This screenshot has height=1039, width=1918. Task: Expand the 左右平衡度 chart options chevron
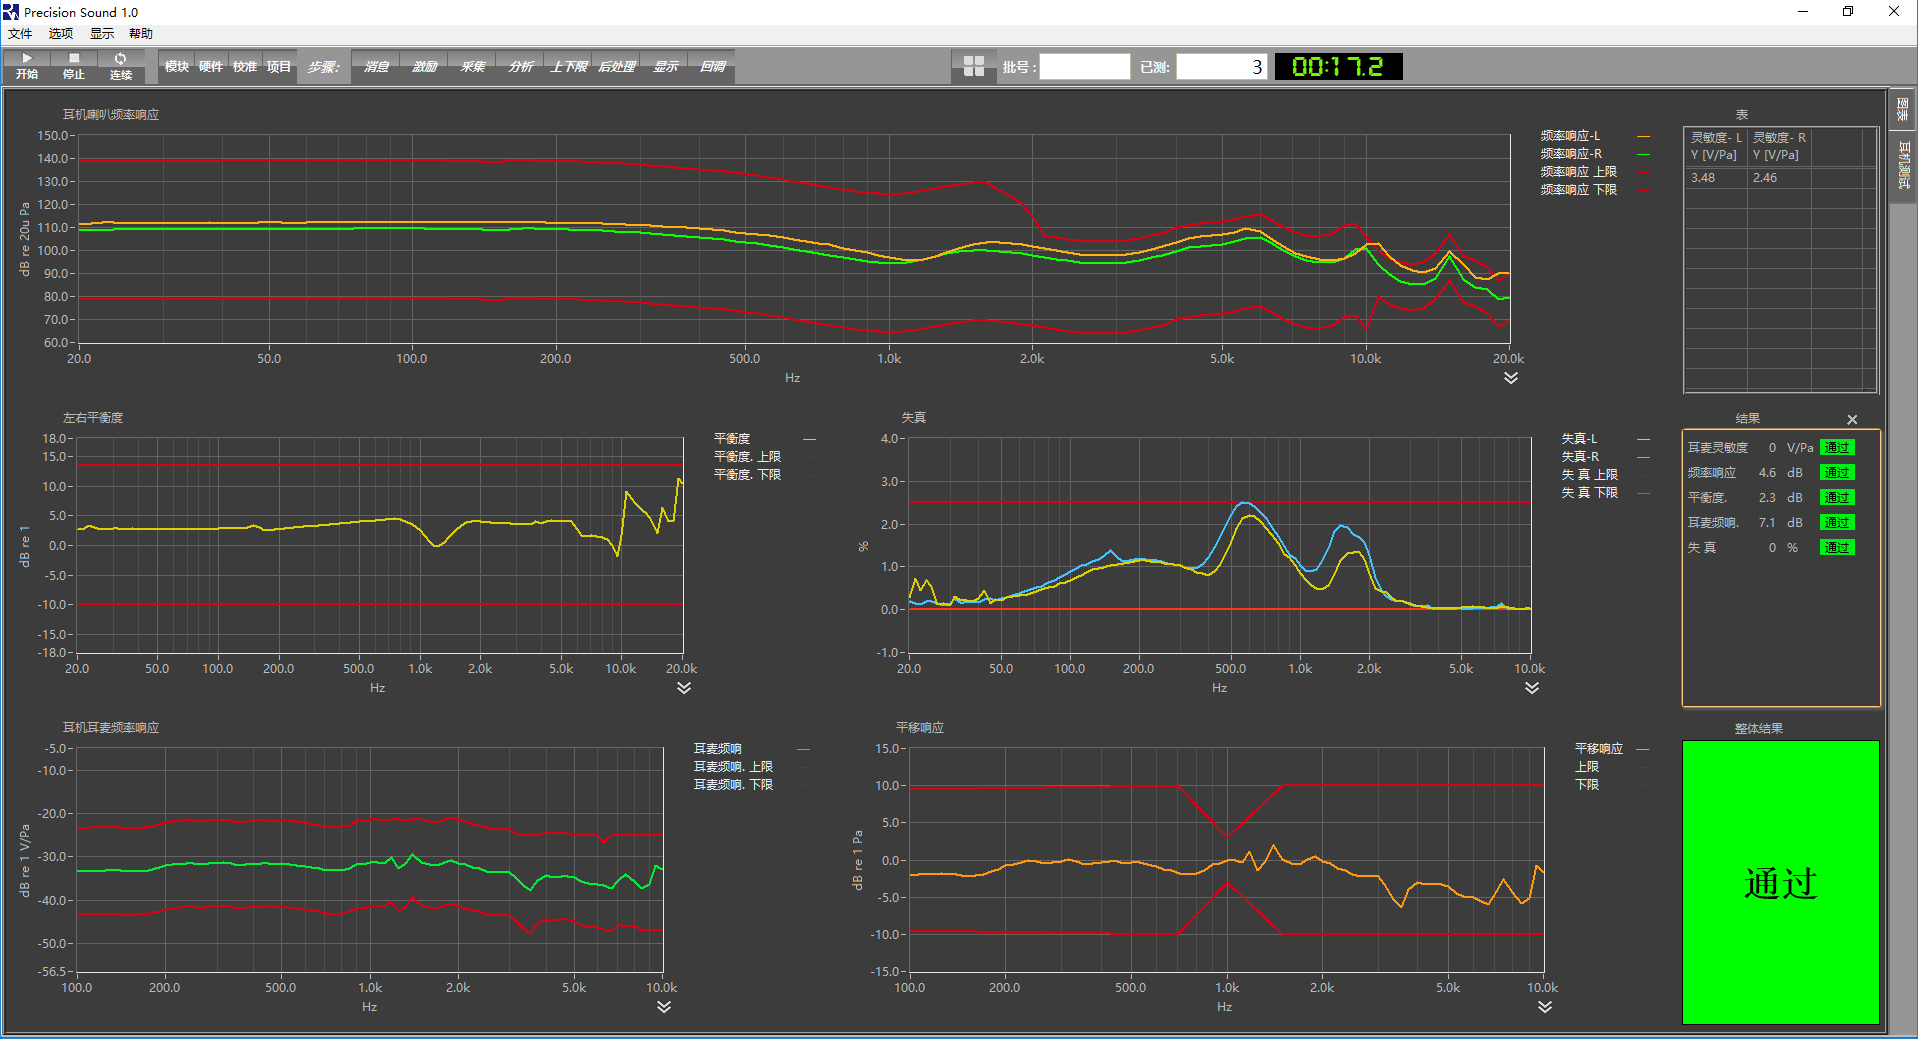pos(684,688)
